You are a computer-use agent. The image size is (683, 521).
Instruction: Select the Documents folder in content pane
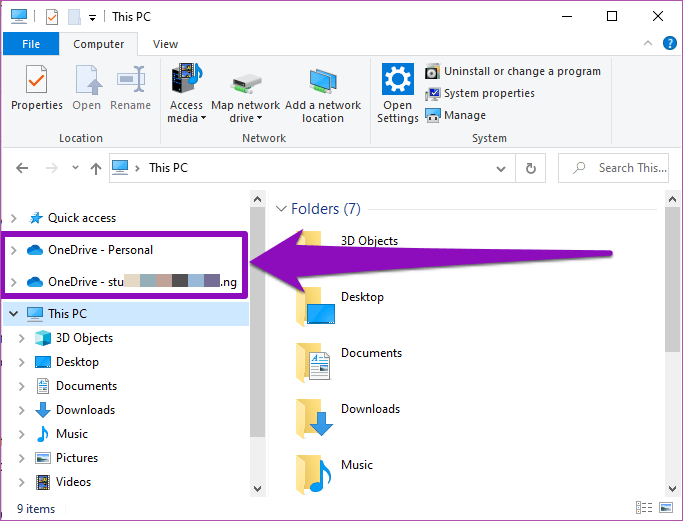(348, 363)
